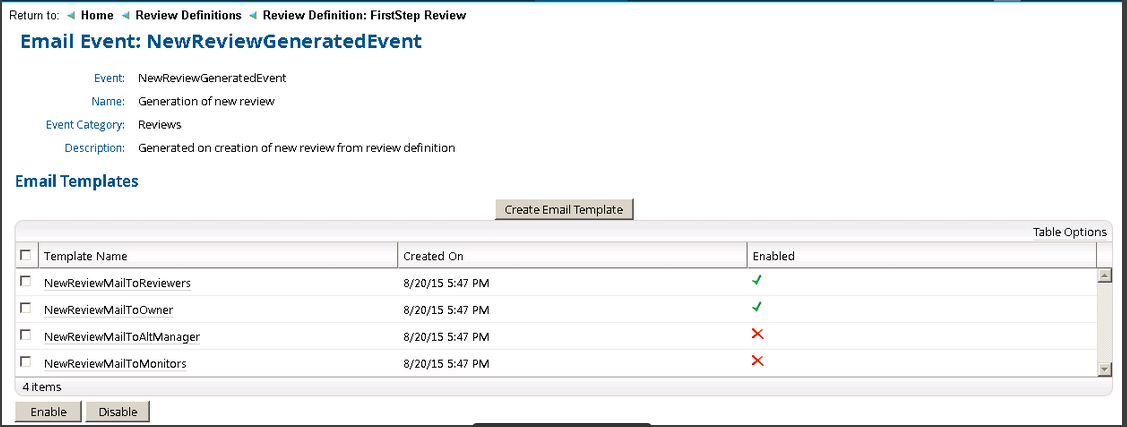Toggle the select-all checkbox in table header
Image resolution: width=1127 pixels, height=427 pixels.
pyautogui.click(x=26, y=255)
